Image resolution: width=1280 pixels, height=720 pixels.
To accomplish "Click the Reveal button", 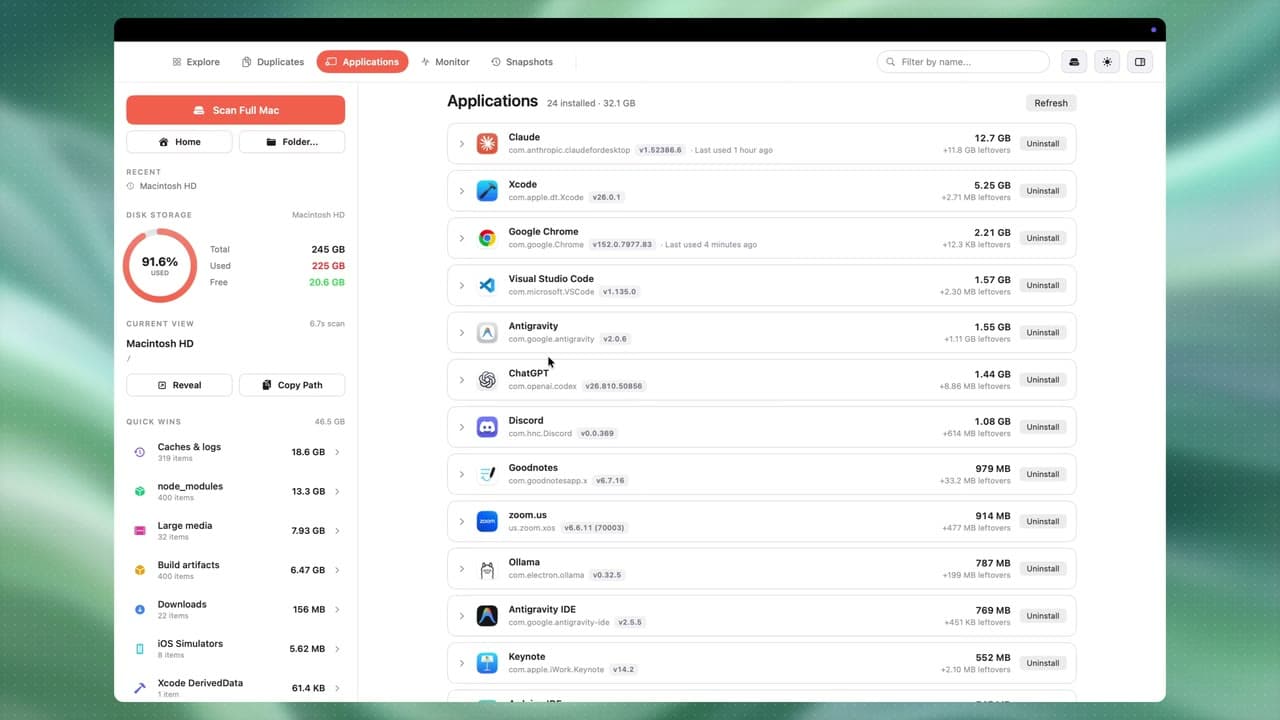I will click(x=179, y=385).
